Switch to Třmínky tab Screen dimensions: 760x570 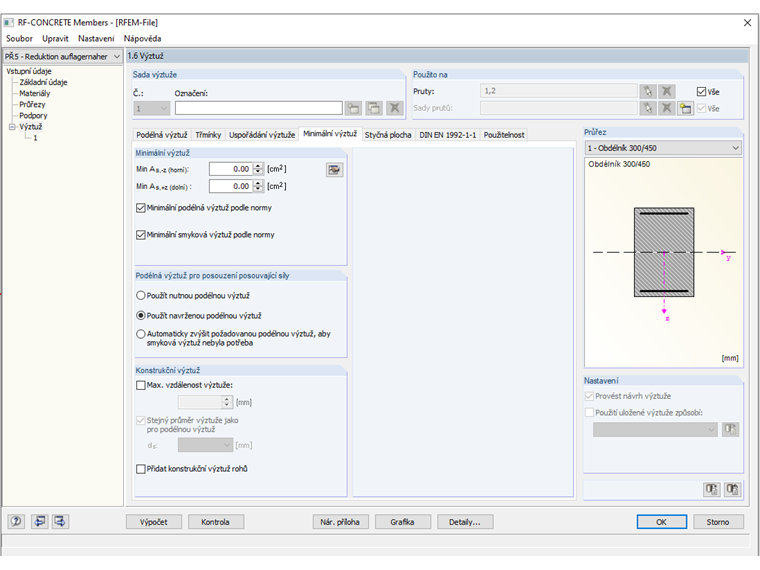tap(208, 135)
